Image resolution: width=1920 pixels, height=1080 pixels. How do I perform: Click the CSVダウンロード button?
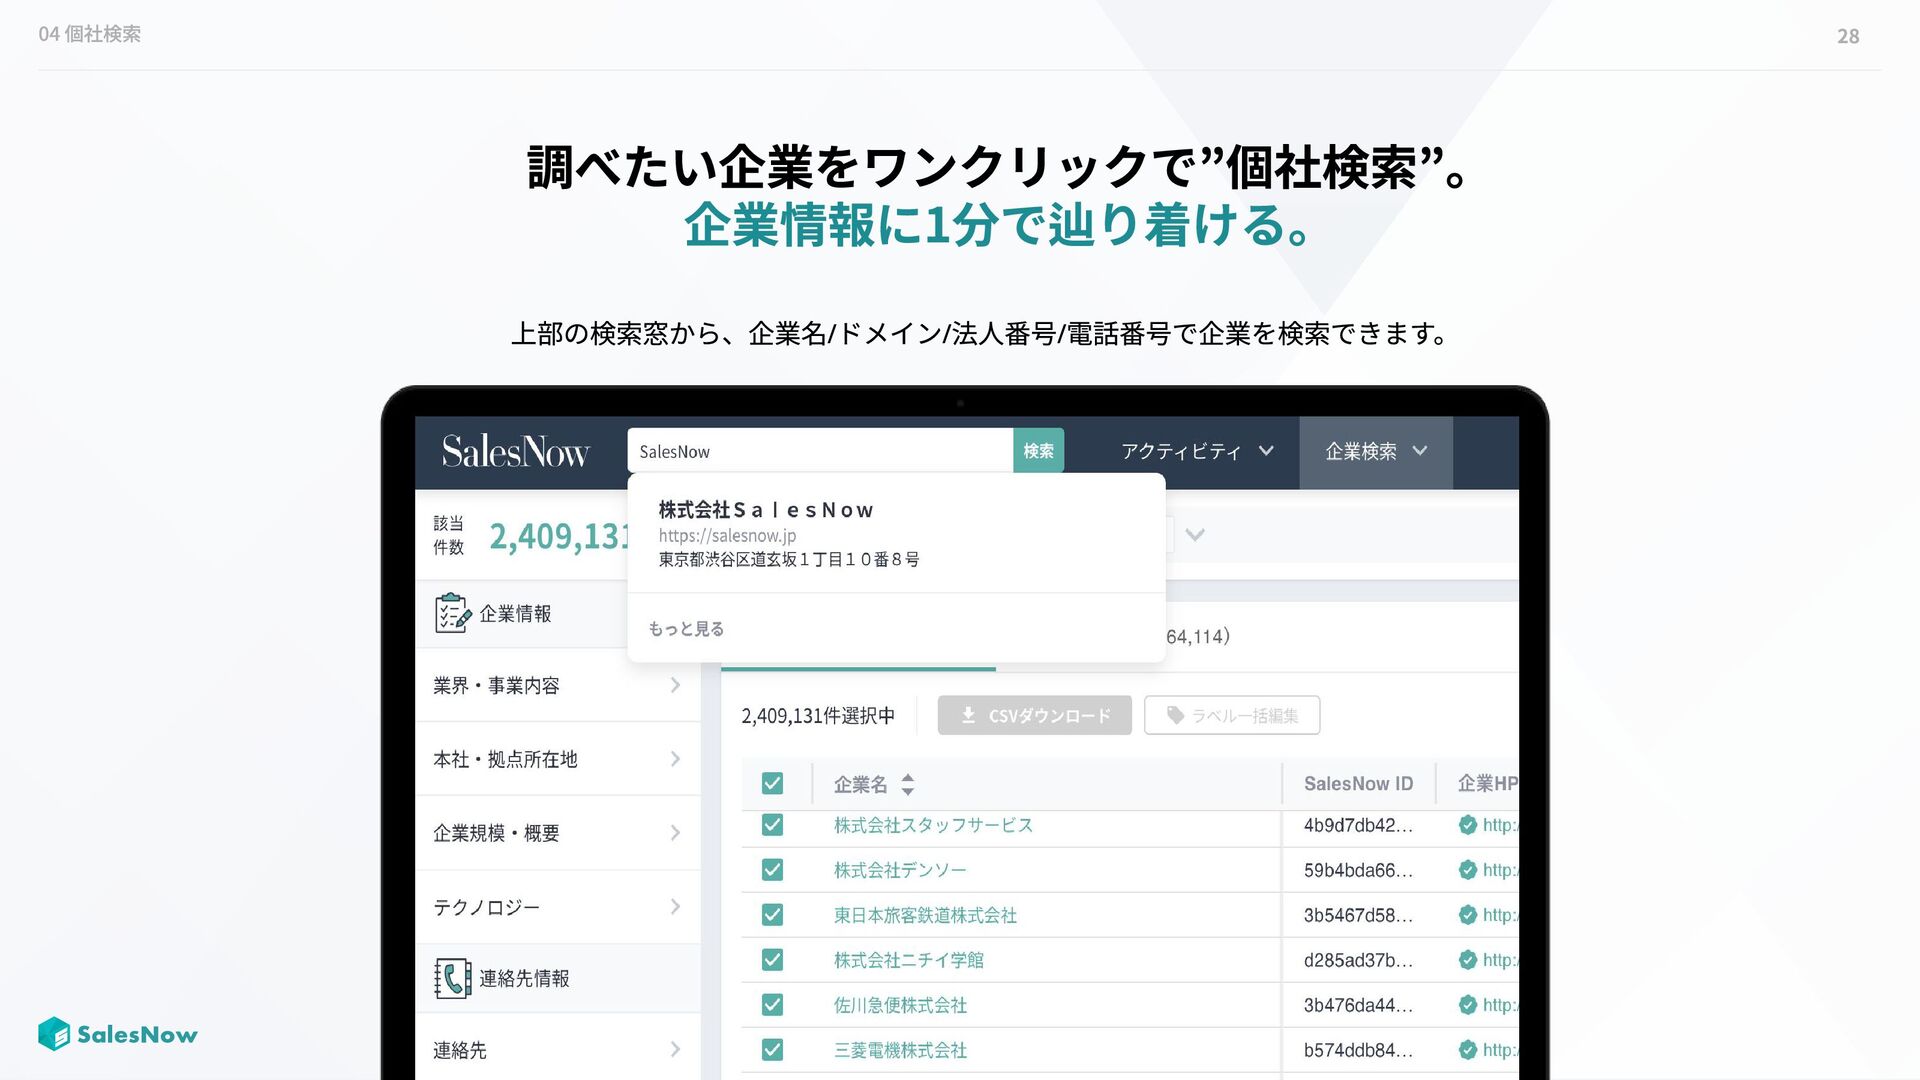[x=1035, y=716]
